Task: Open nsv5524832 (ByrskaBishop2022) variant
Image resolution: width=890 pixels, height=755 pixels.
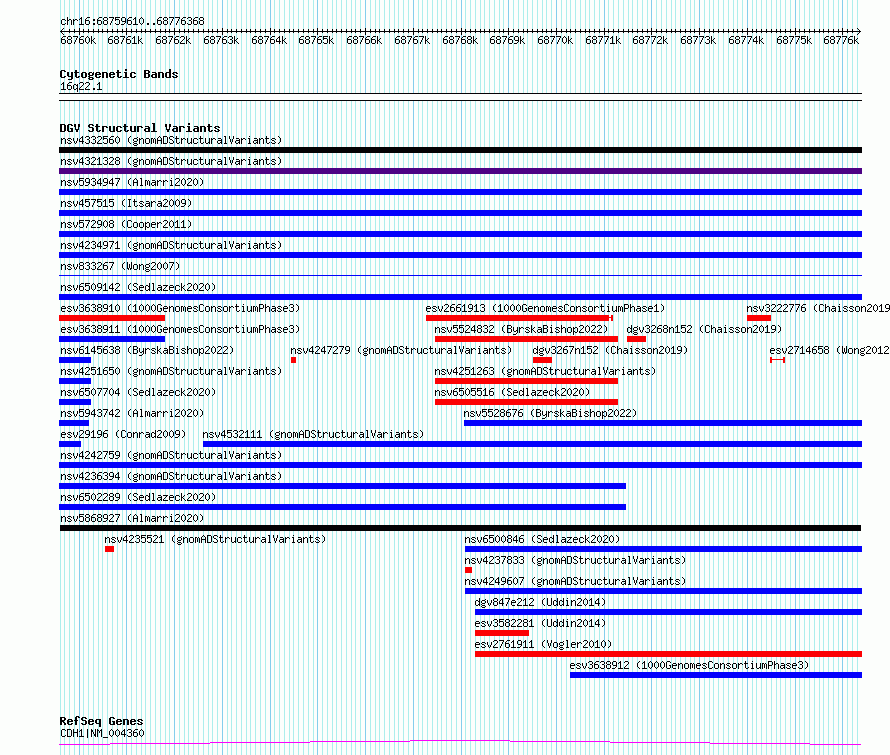Action: tap(521, 329)
